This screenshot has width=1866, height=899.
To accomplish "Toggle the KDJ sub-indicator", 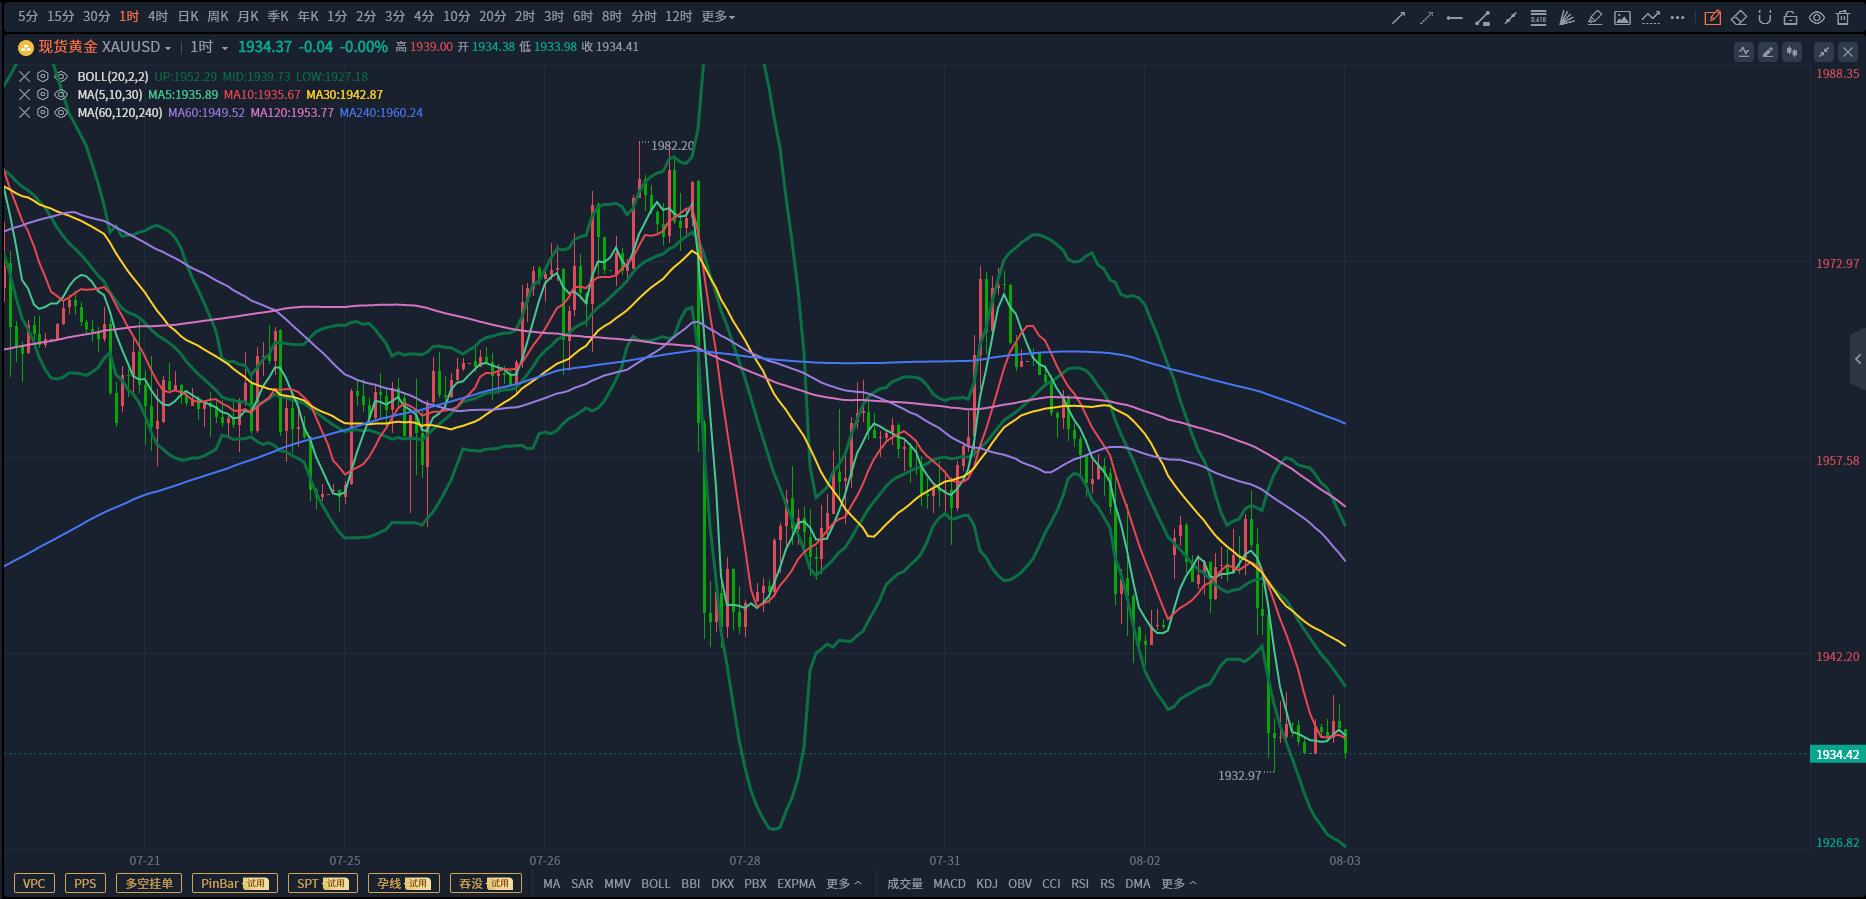I will point(987,884).
